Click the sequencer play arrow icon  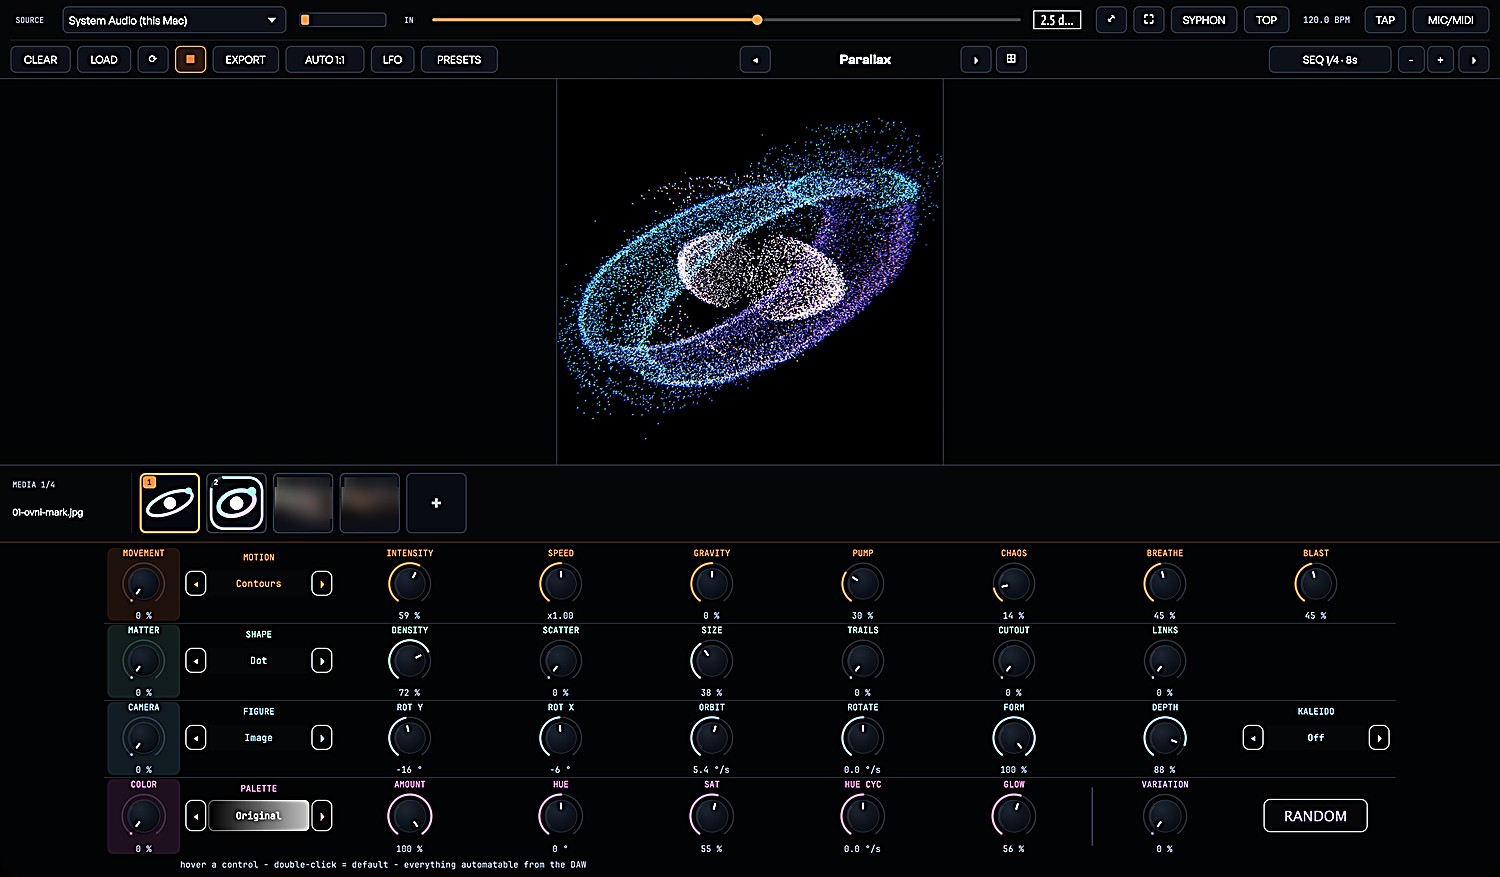1474,60
